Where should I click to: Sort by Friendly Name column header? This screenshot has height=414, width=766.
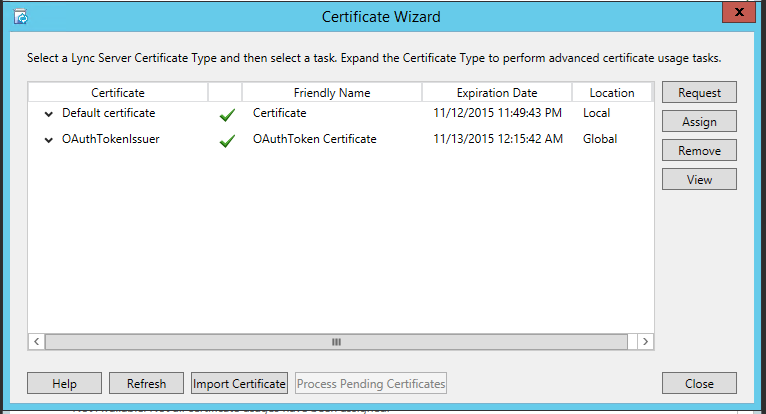click(x=332, y=92)
